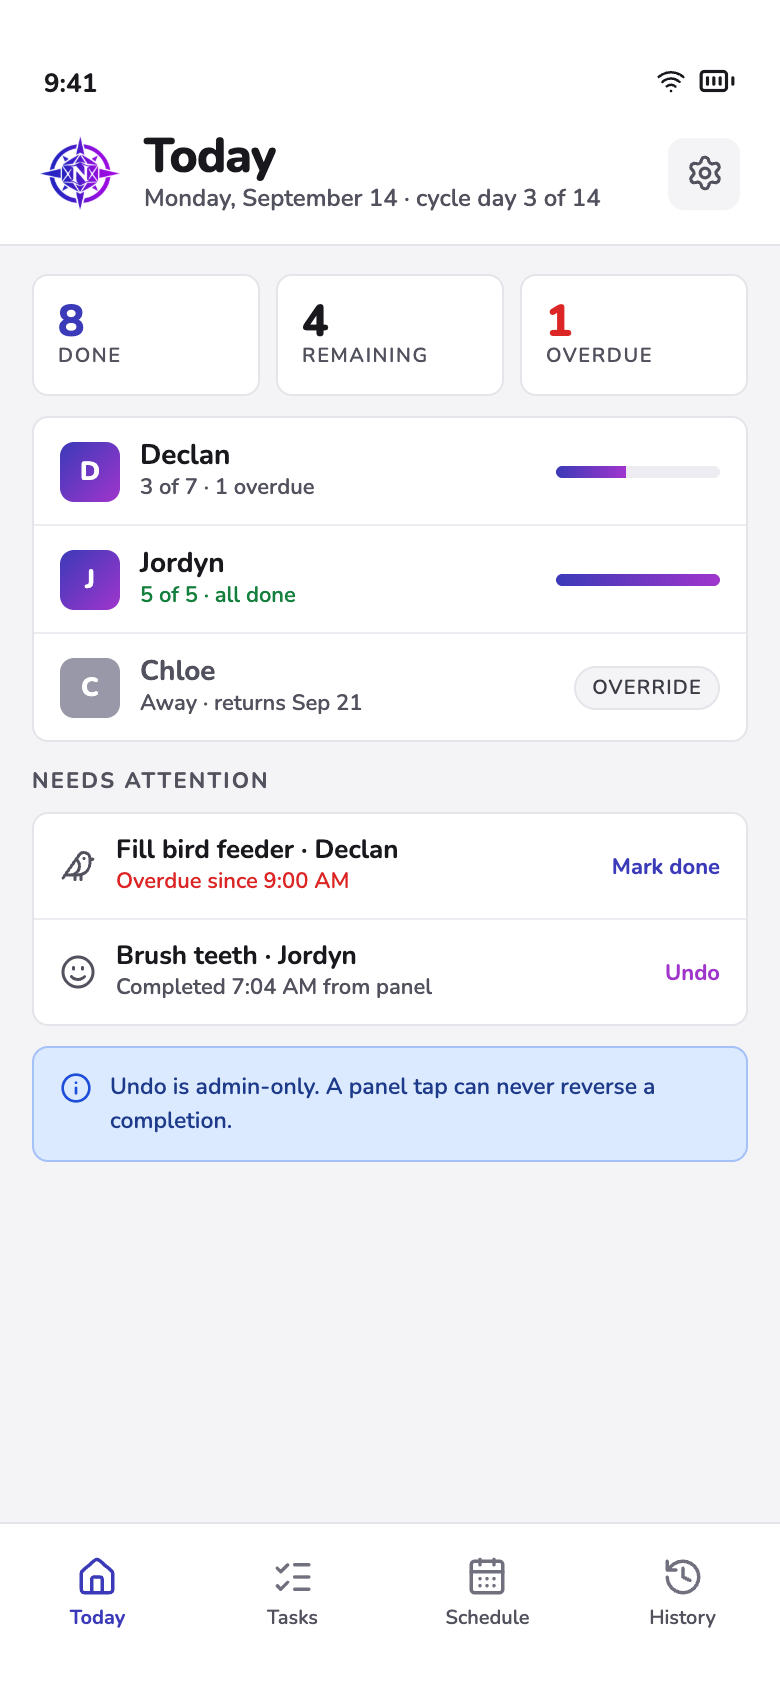The image size is (780, 1688).
Task: Tap the compass app logo
Action: pos(80,174)
